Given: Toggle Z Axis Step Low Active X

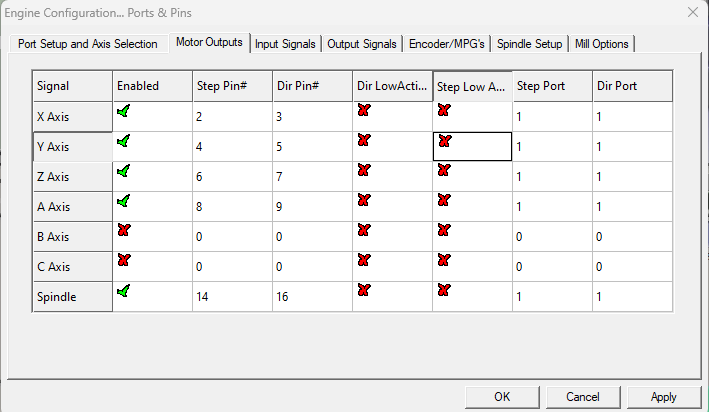Looking at the screenshot, I should 444,171.
